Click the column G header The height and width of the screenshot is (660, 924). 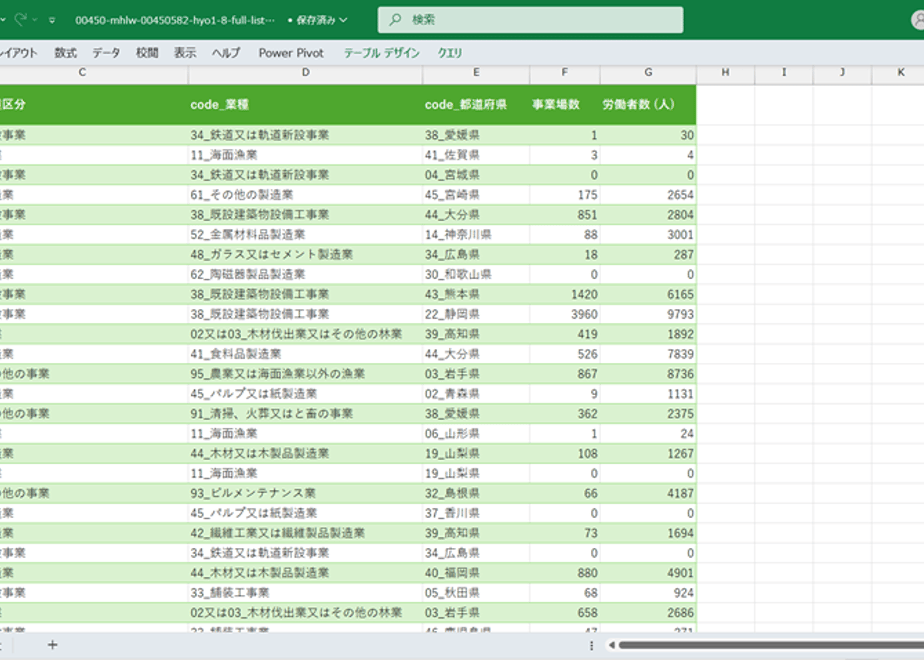pyautogui.click(x=648, y=72)
